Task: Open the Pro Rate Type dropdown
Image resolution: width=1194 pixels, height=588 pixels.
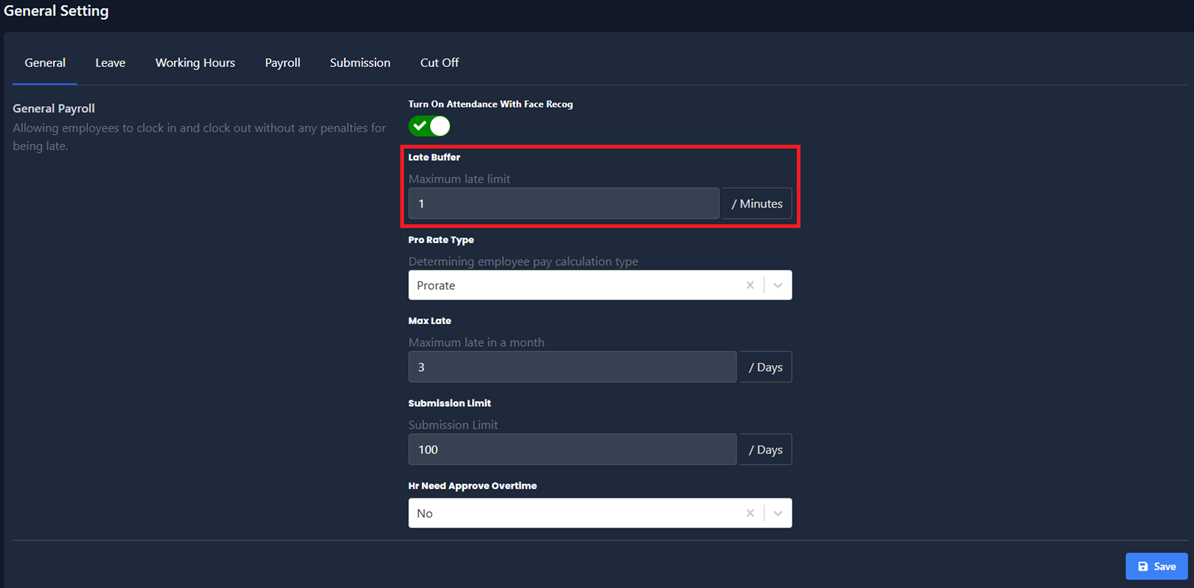Action: tap(600, 285)
